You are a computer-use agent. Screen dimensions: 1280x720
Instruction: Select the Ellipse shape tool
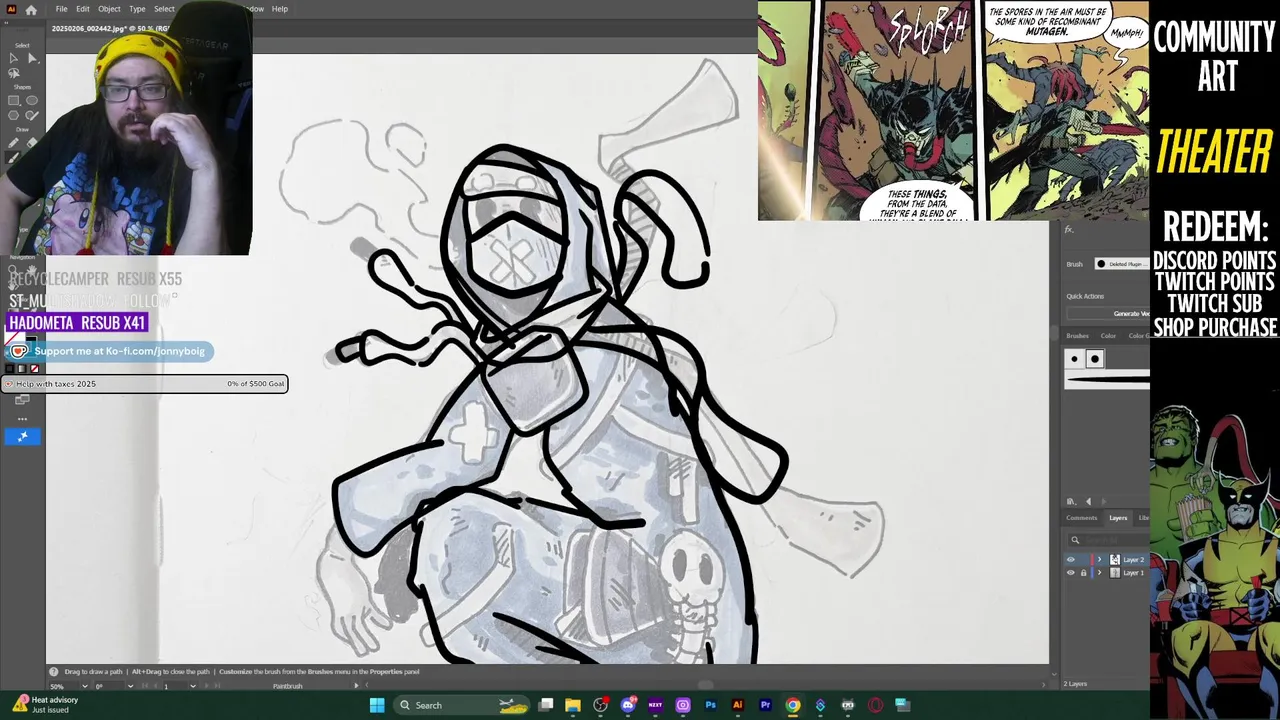[32, 100]
